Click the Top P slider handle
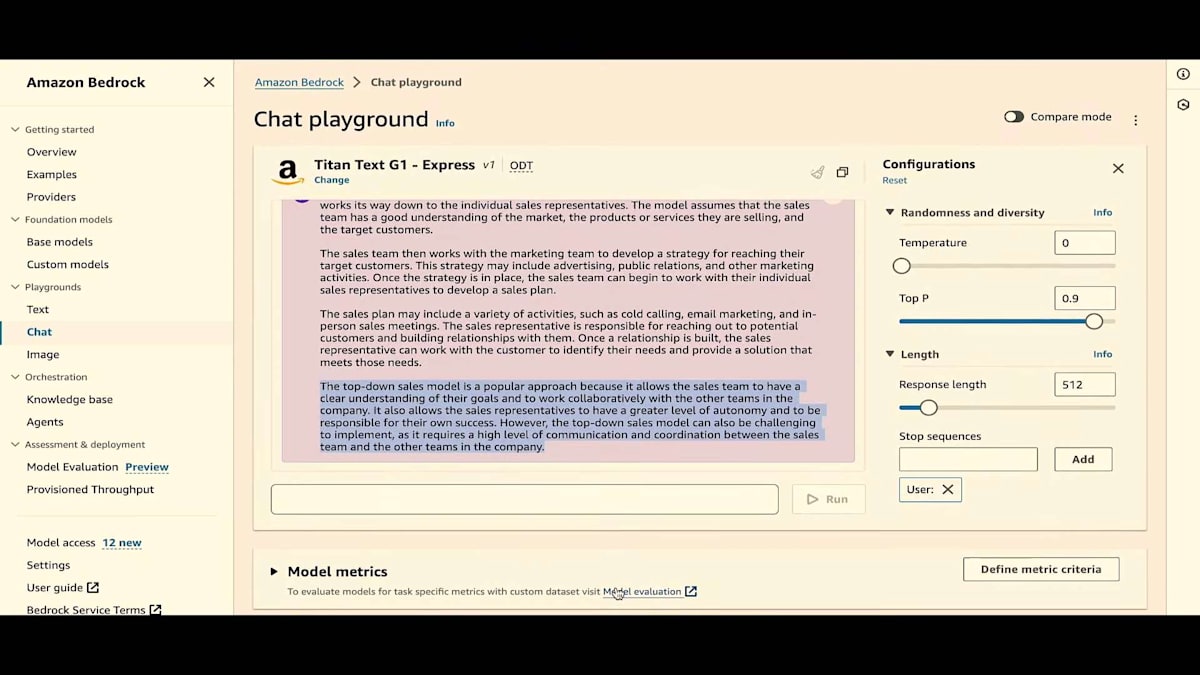This screenshot has width=1200, height=675. pyautogui.click(x=1094, y=321)
